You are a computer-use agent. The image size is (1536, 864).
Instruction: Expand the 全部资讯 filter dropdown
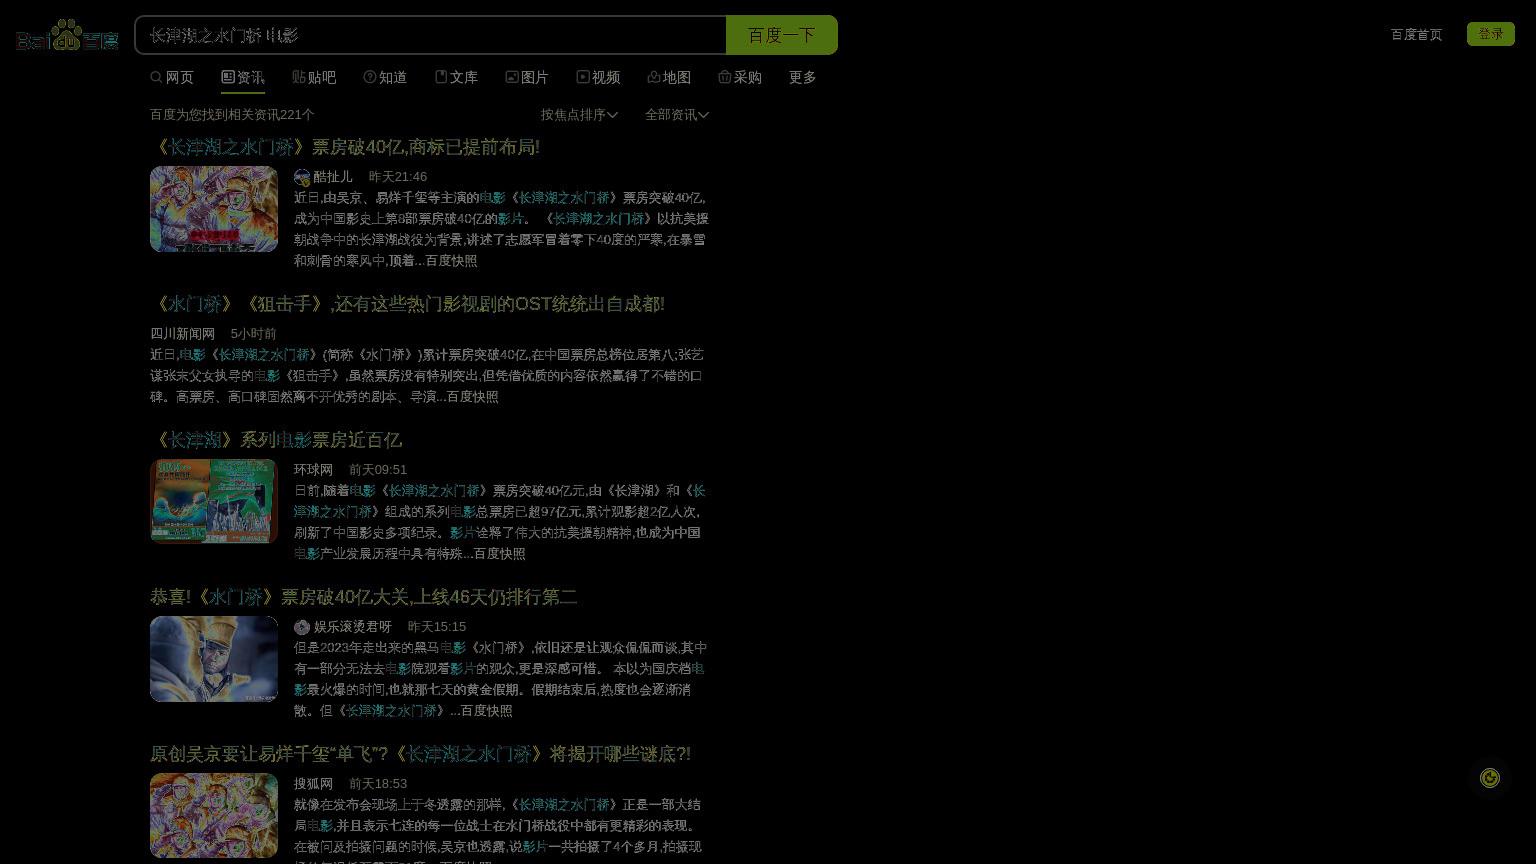pos(677,115)
